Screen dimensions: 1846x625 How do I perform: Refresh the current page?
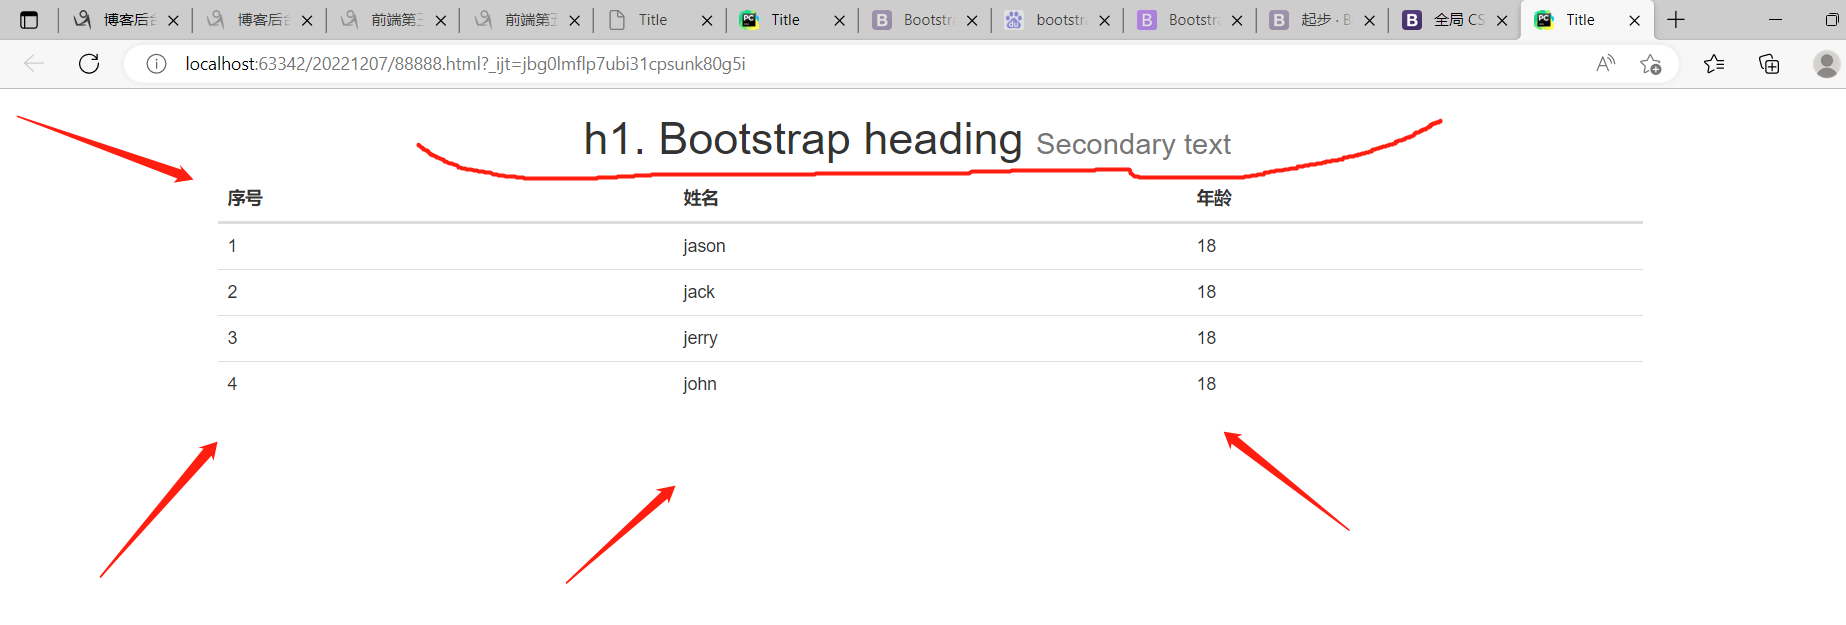pyautogui.click(x=89, y=64)
